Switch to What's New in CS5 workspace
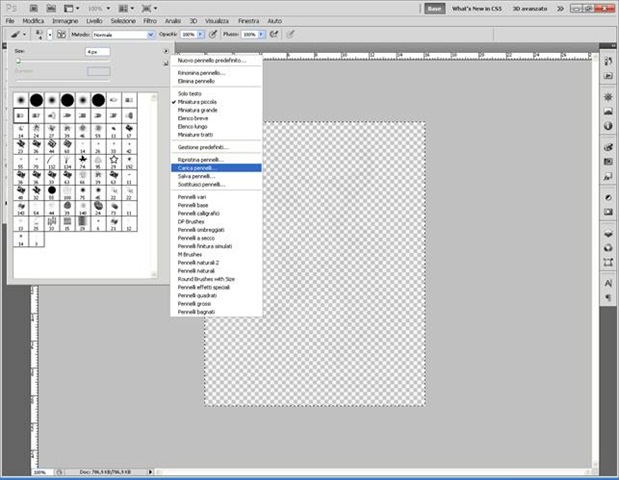This screenshot has width=619, height=480. [476, 8]
